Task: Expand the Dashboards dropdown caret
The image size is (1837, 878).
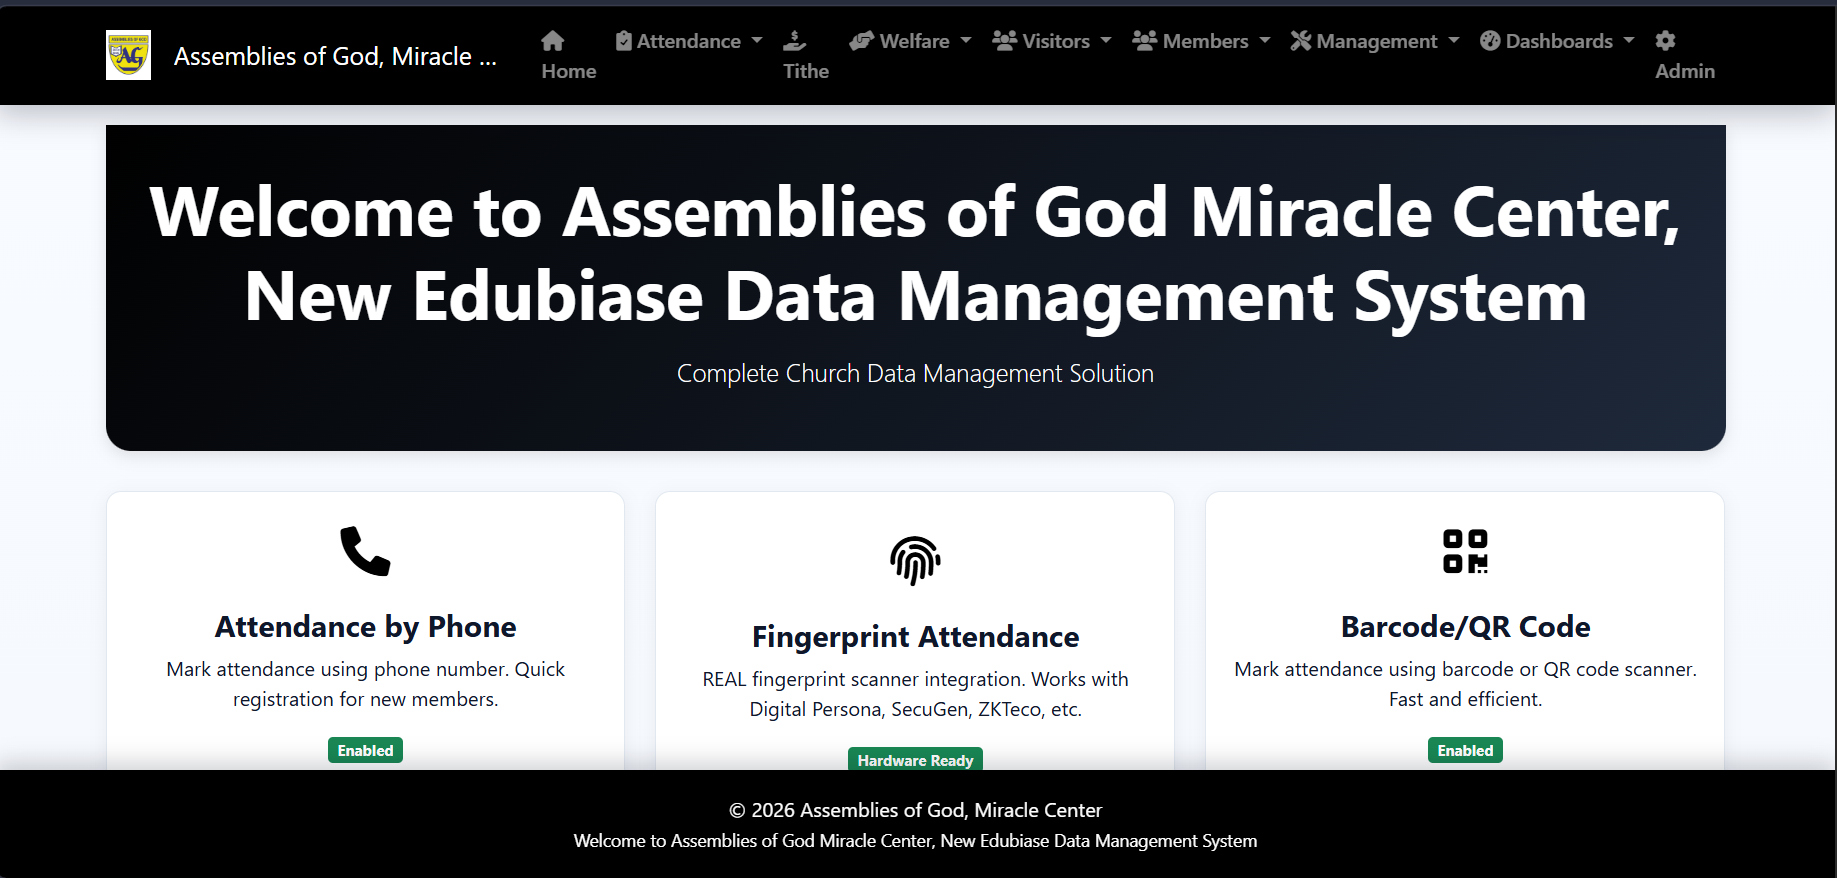Action: [x=1629, y=41]
